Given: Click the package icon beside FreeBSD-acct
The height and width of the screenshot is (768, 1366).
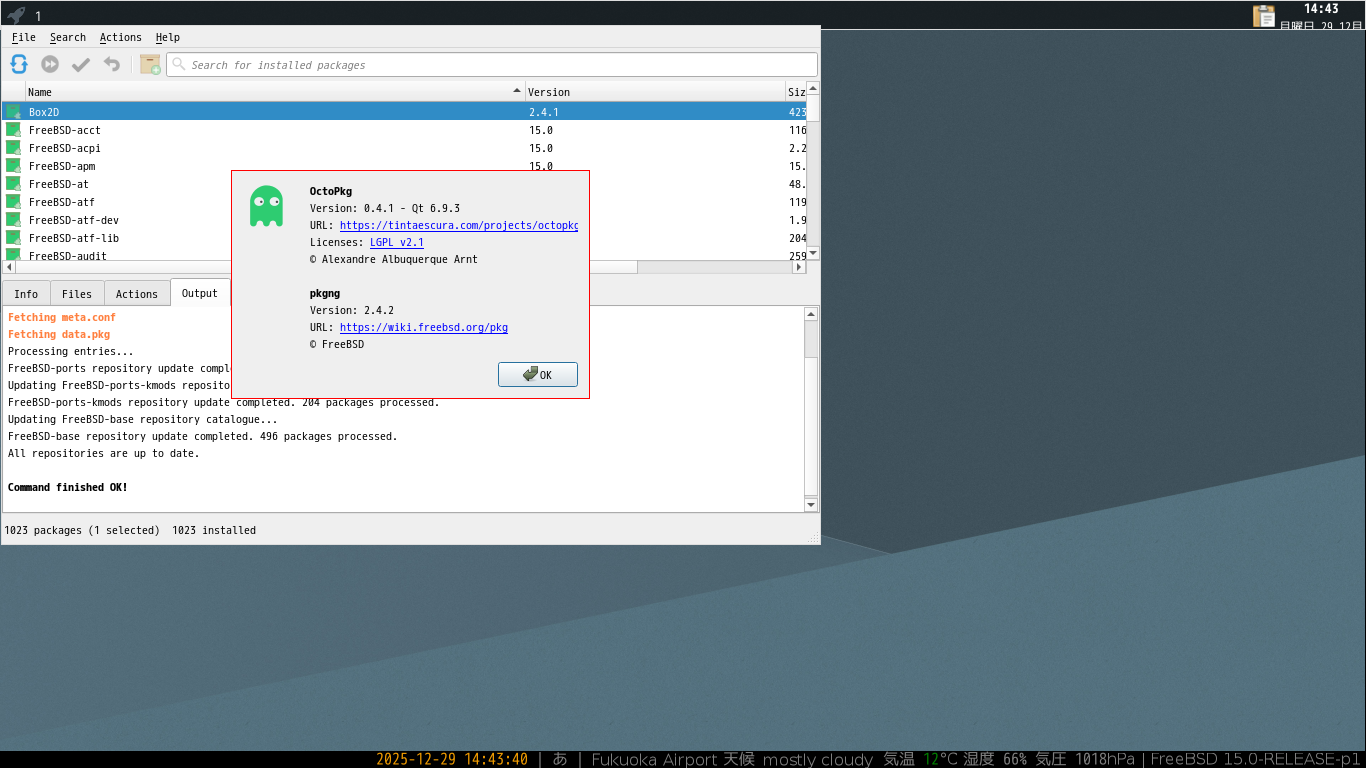Looking at the screenshot, I should pyautogui.click(x=13, y=130).
